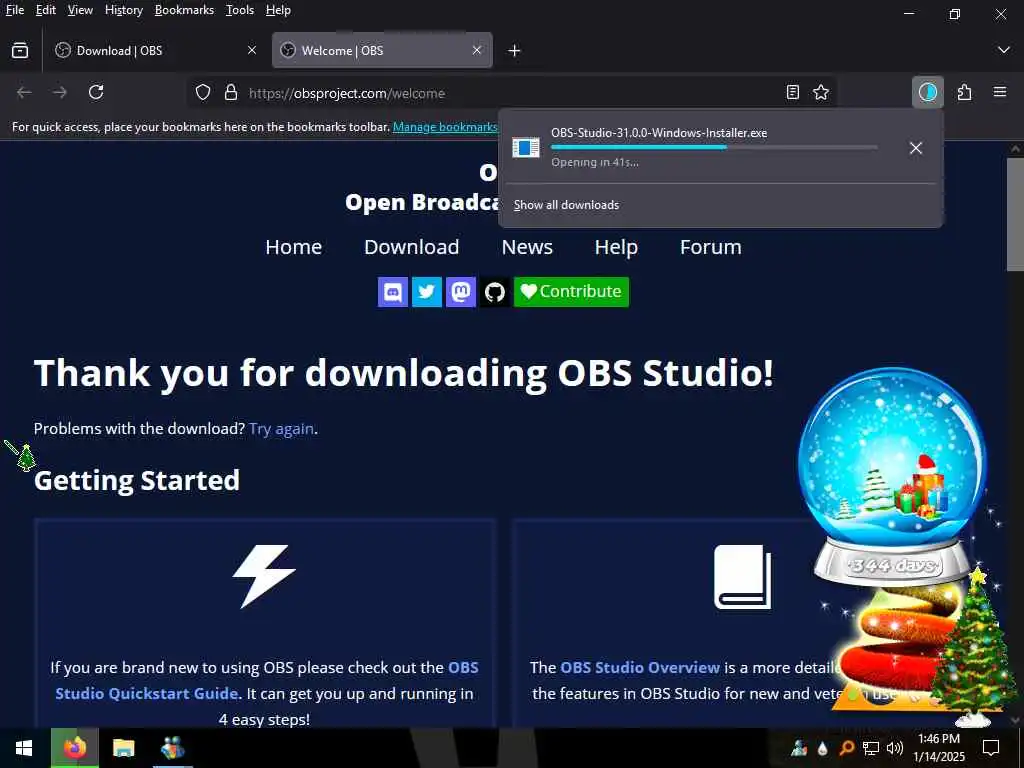Viewport: 1024px width, 768px height.
Task: Open the OBS Discord icon link
Action: pyautogui.click(x=392, y=291)
